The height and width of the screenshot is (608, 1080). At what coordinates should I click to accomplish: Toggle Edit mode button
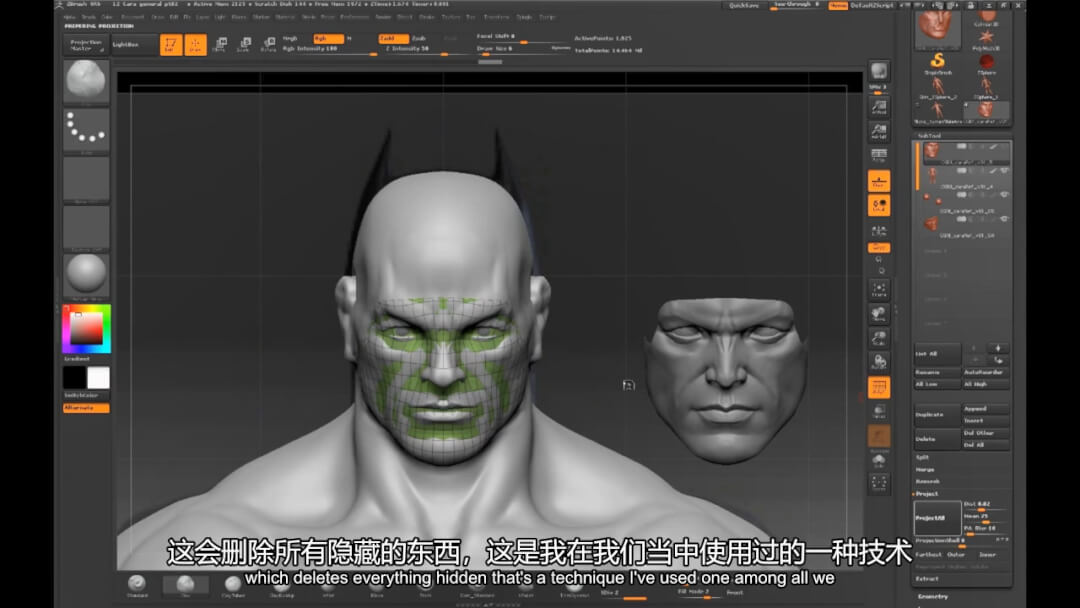point(171,45)
